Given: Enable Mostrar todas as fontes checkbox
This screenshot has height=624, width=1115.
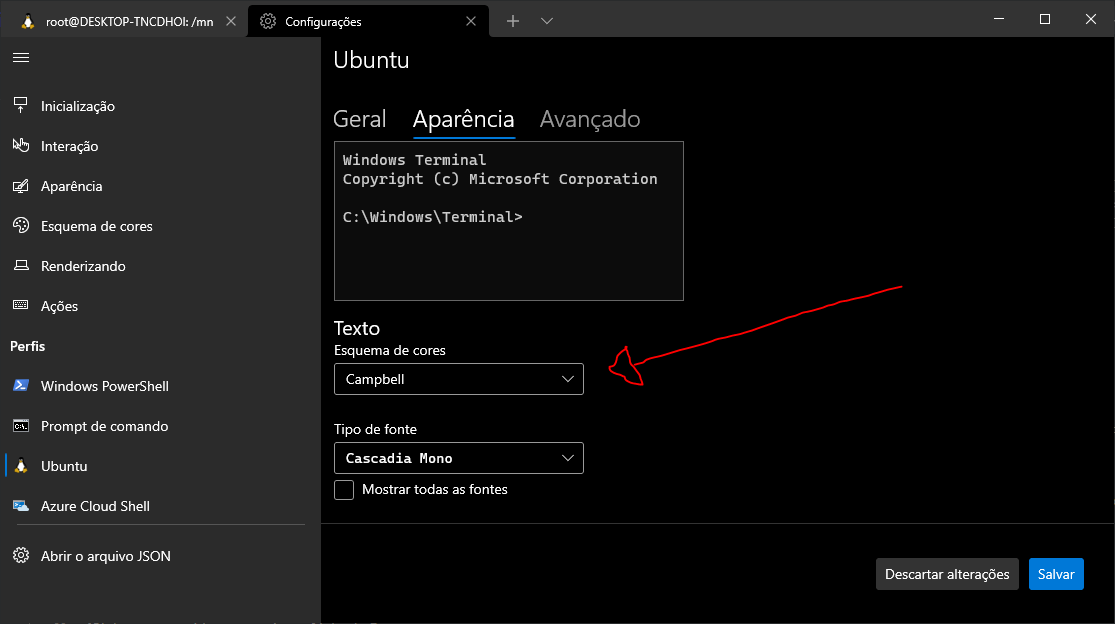Looking at the screenshot, I should click(x=343, y=490).
